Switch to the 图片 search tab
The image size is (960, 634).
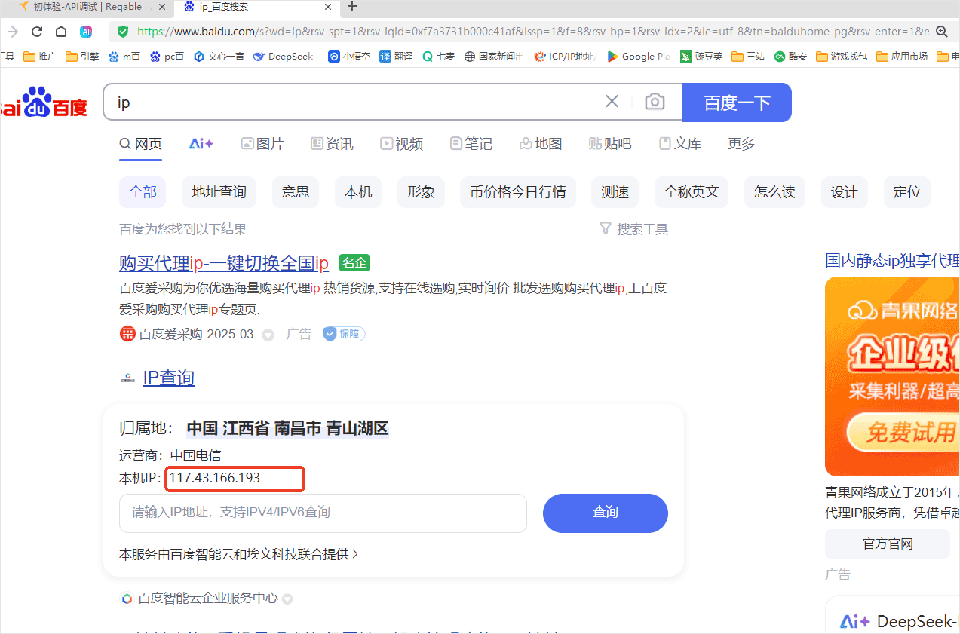263,143
